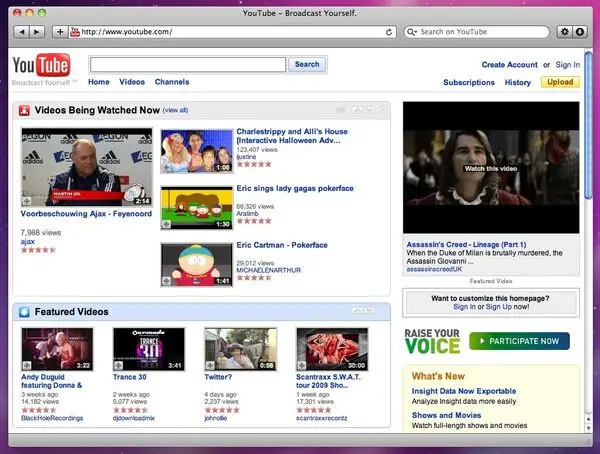Open the Charlestrippy and Alli's House thumbnail
The height and width of the screenshot is (454, 600).
[197, 151]
